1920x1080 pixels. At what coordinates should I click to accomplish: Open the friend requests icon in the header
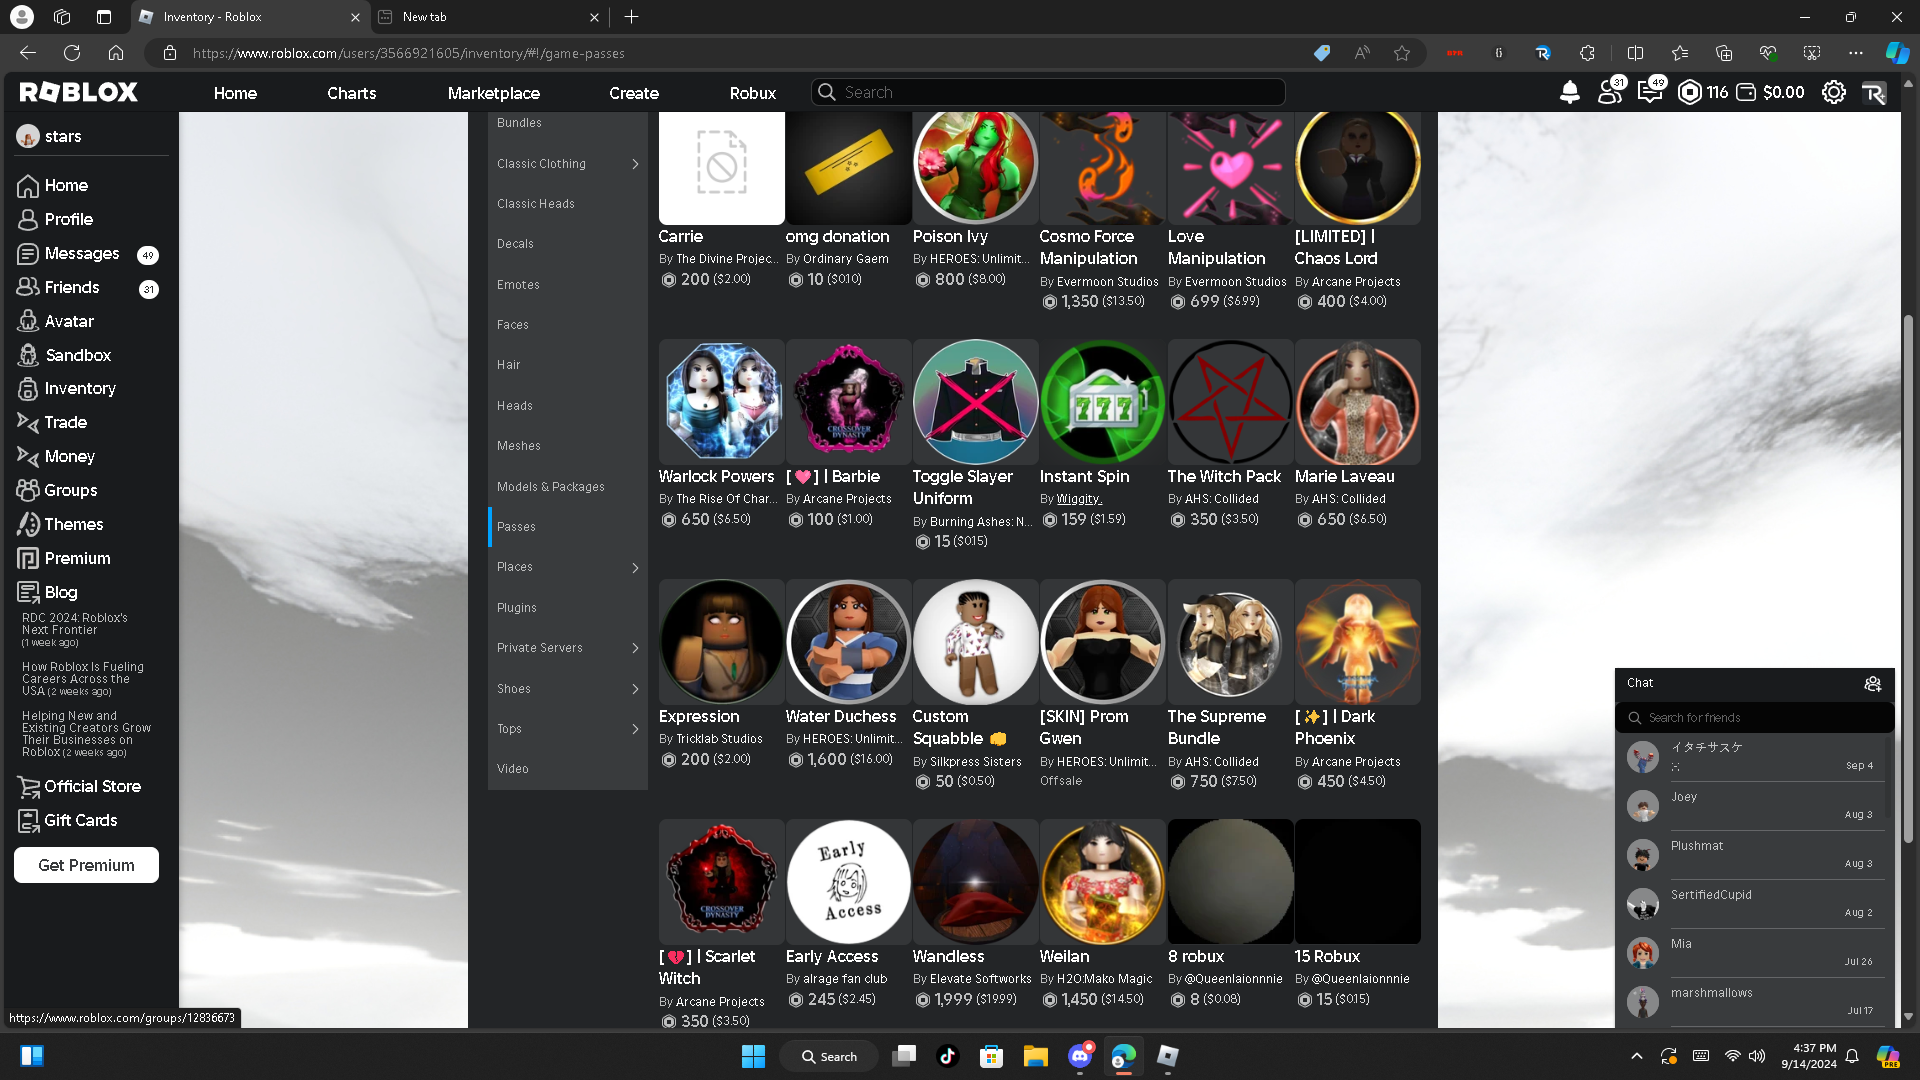pyautogui.click(x=1609, y=92)
